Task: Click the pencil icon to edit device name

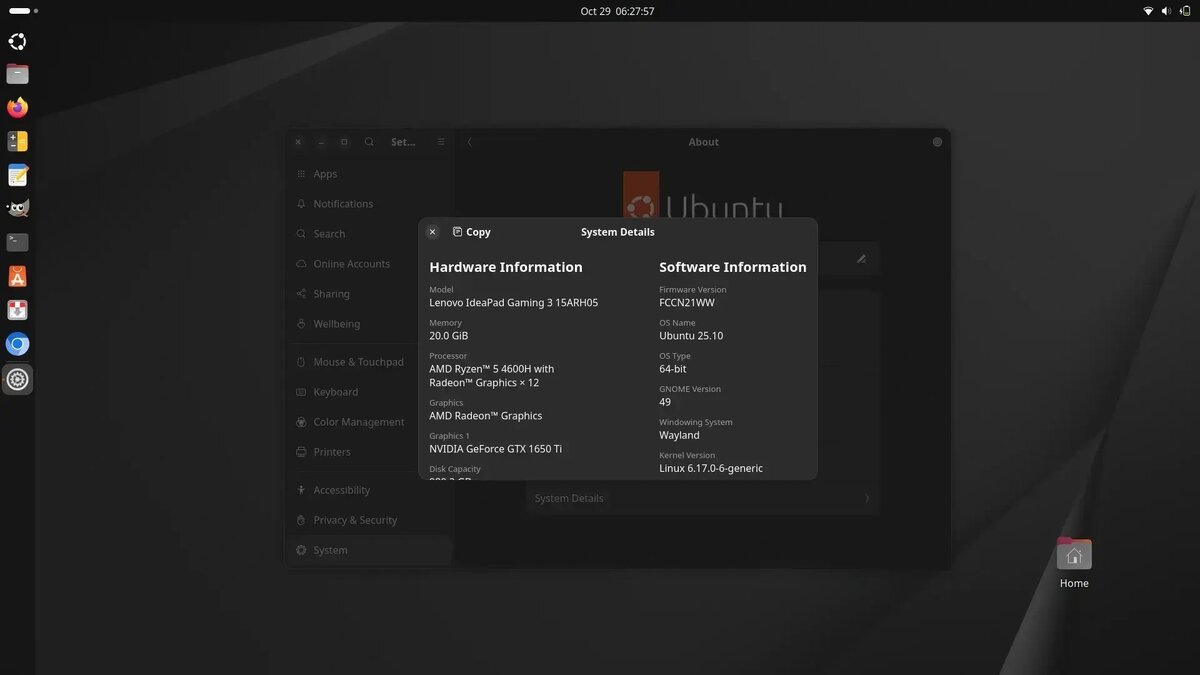Action: [x=861, y=258]
